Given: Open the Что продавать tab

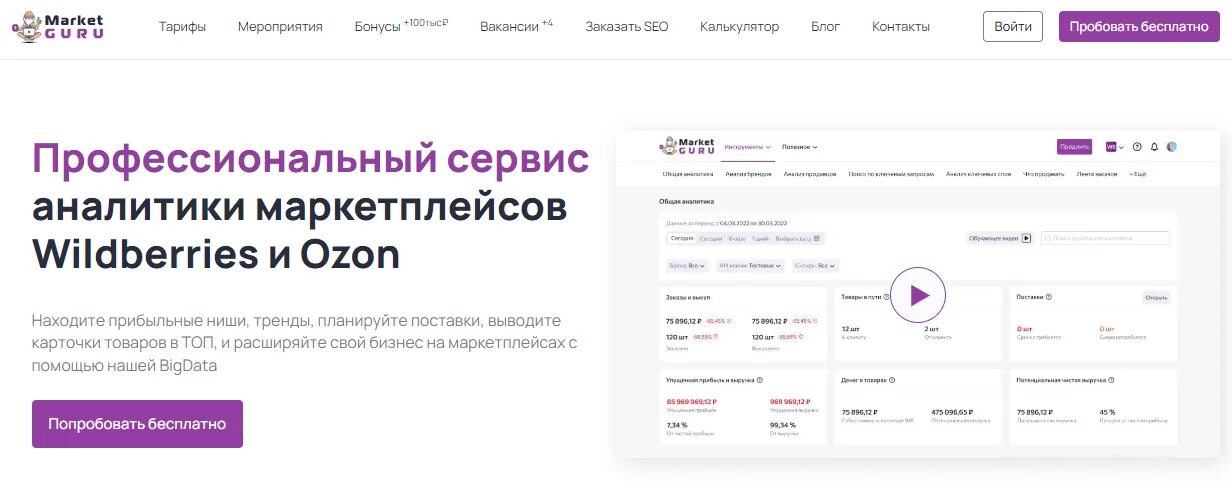Looking at the screenshot, I should click(x=1044, y=174).
